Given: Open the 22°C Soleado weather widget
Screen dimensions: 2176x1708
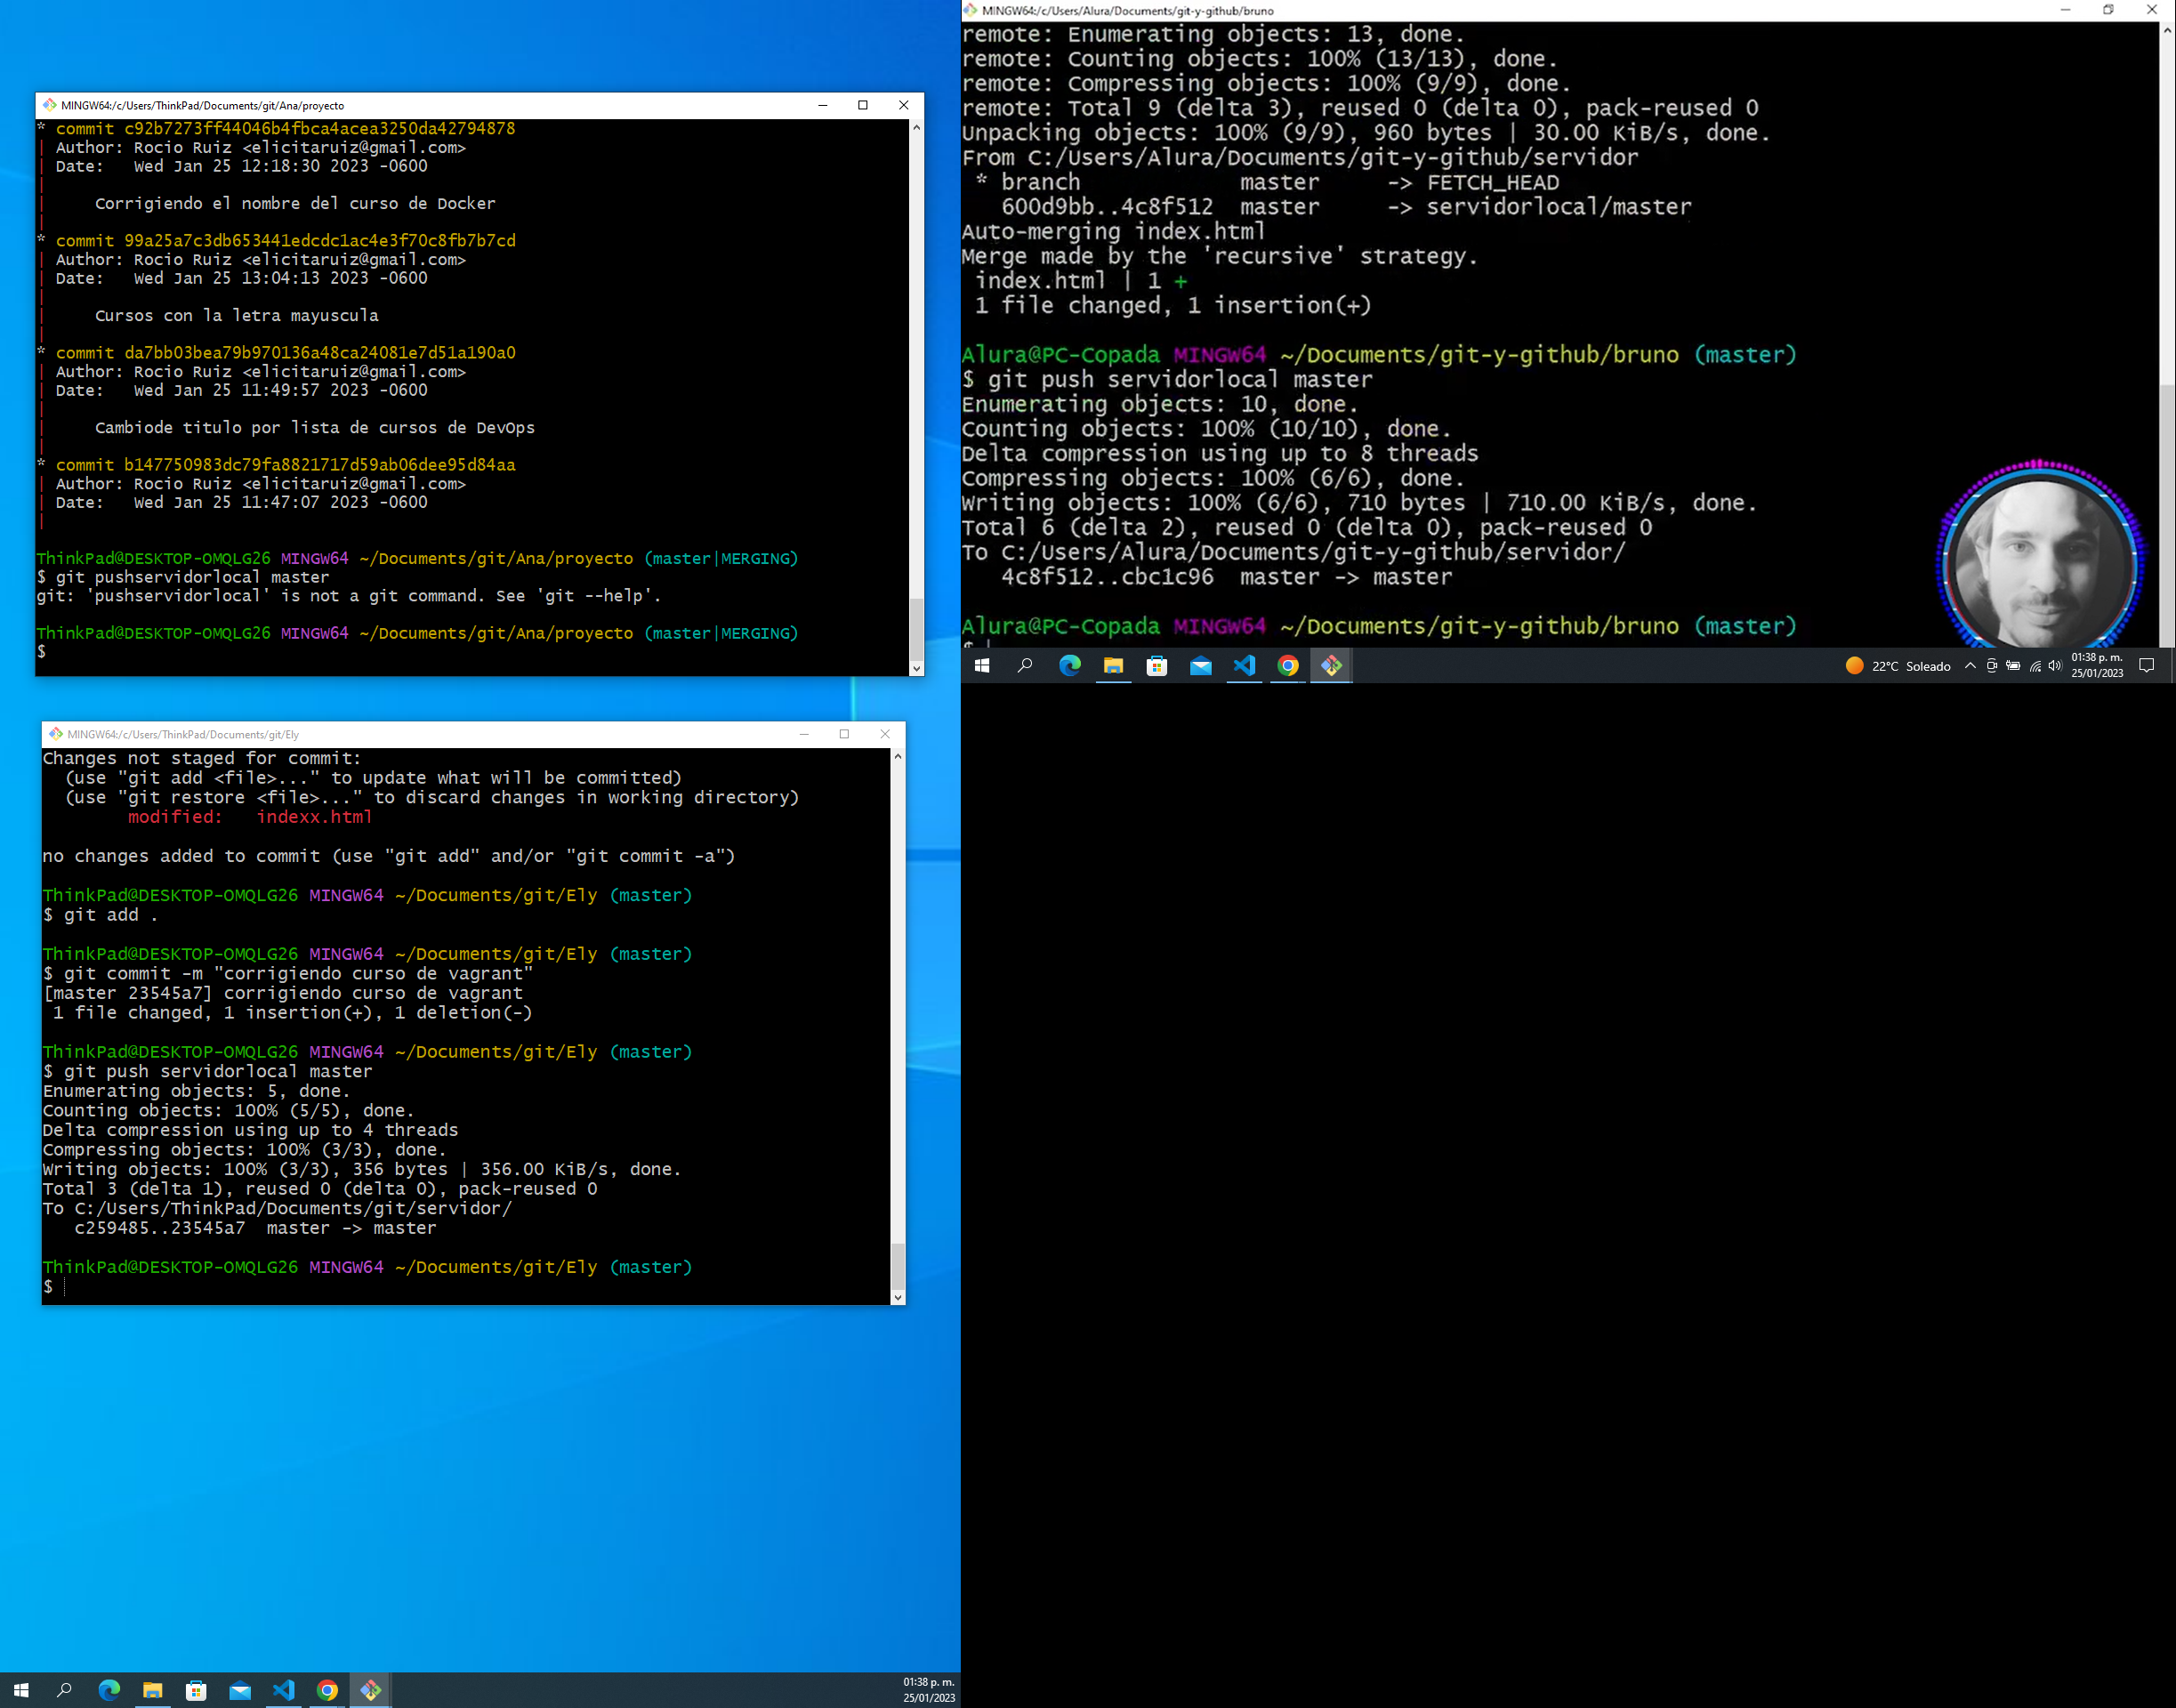Looking at the screenshot, I should (1898, 666).
